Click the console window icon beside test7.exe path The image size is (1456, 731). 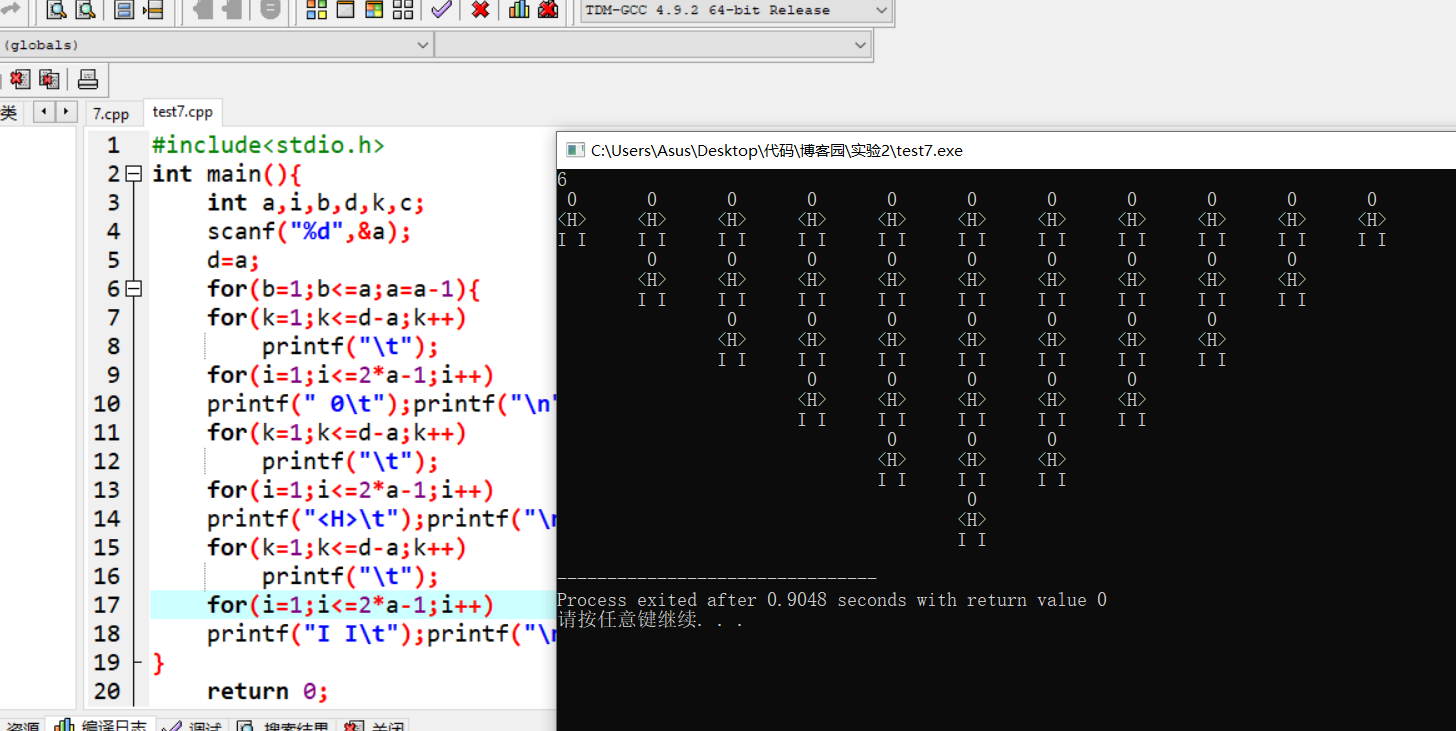575,150
